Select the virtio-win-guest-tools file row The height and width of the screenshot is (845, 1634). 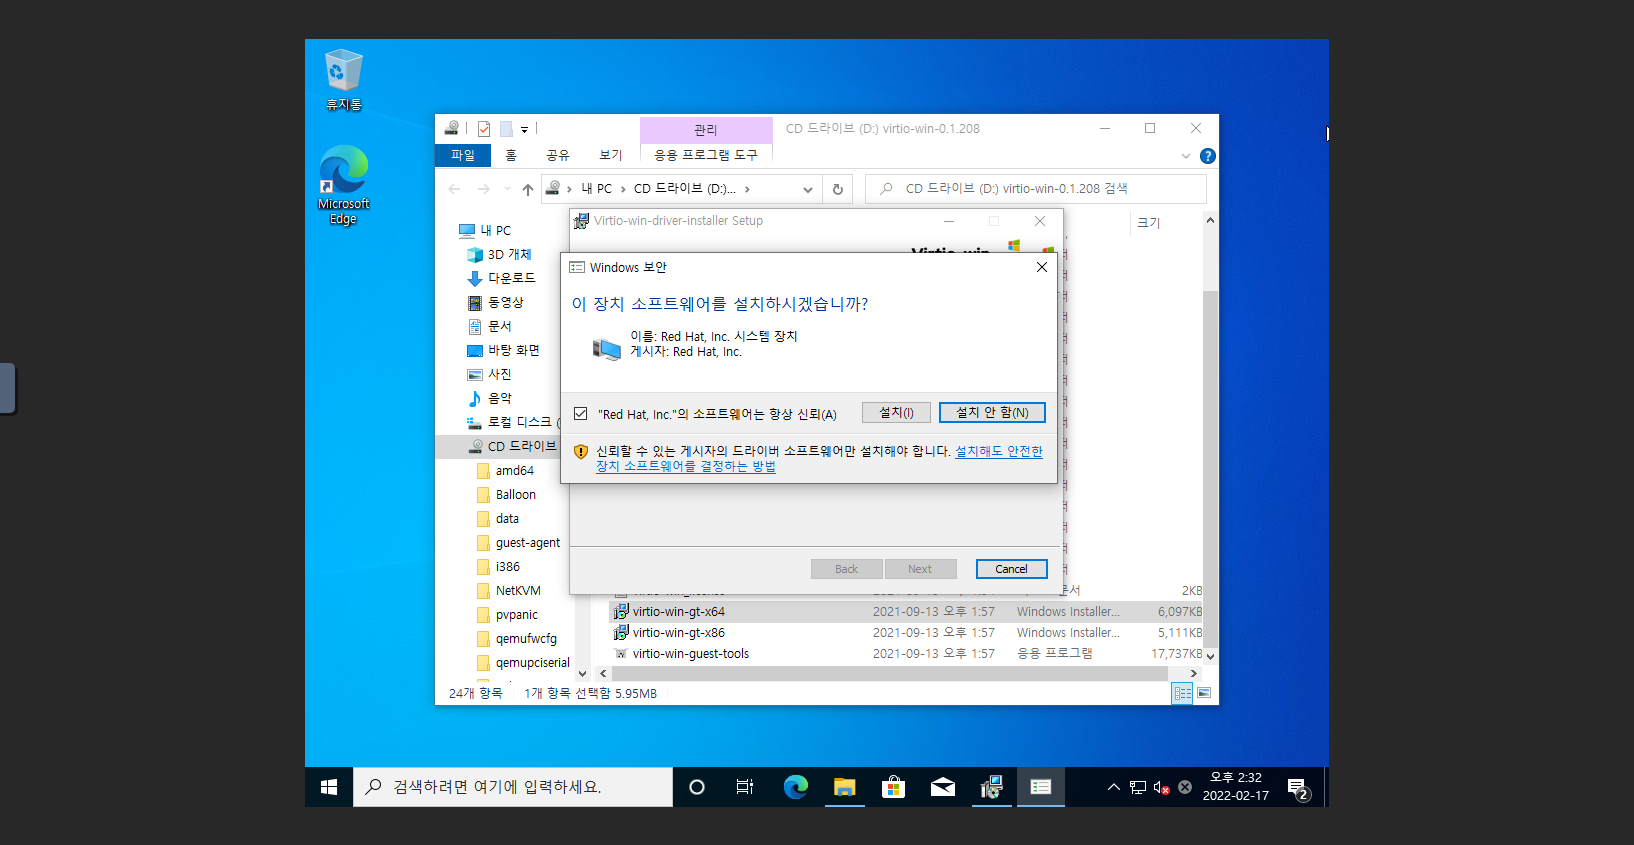tap(907, 654)
